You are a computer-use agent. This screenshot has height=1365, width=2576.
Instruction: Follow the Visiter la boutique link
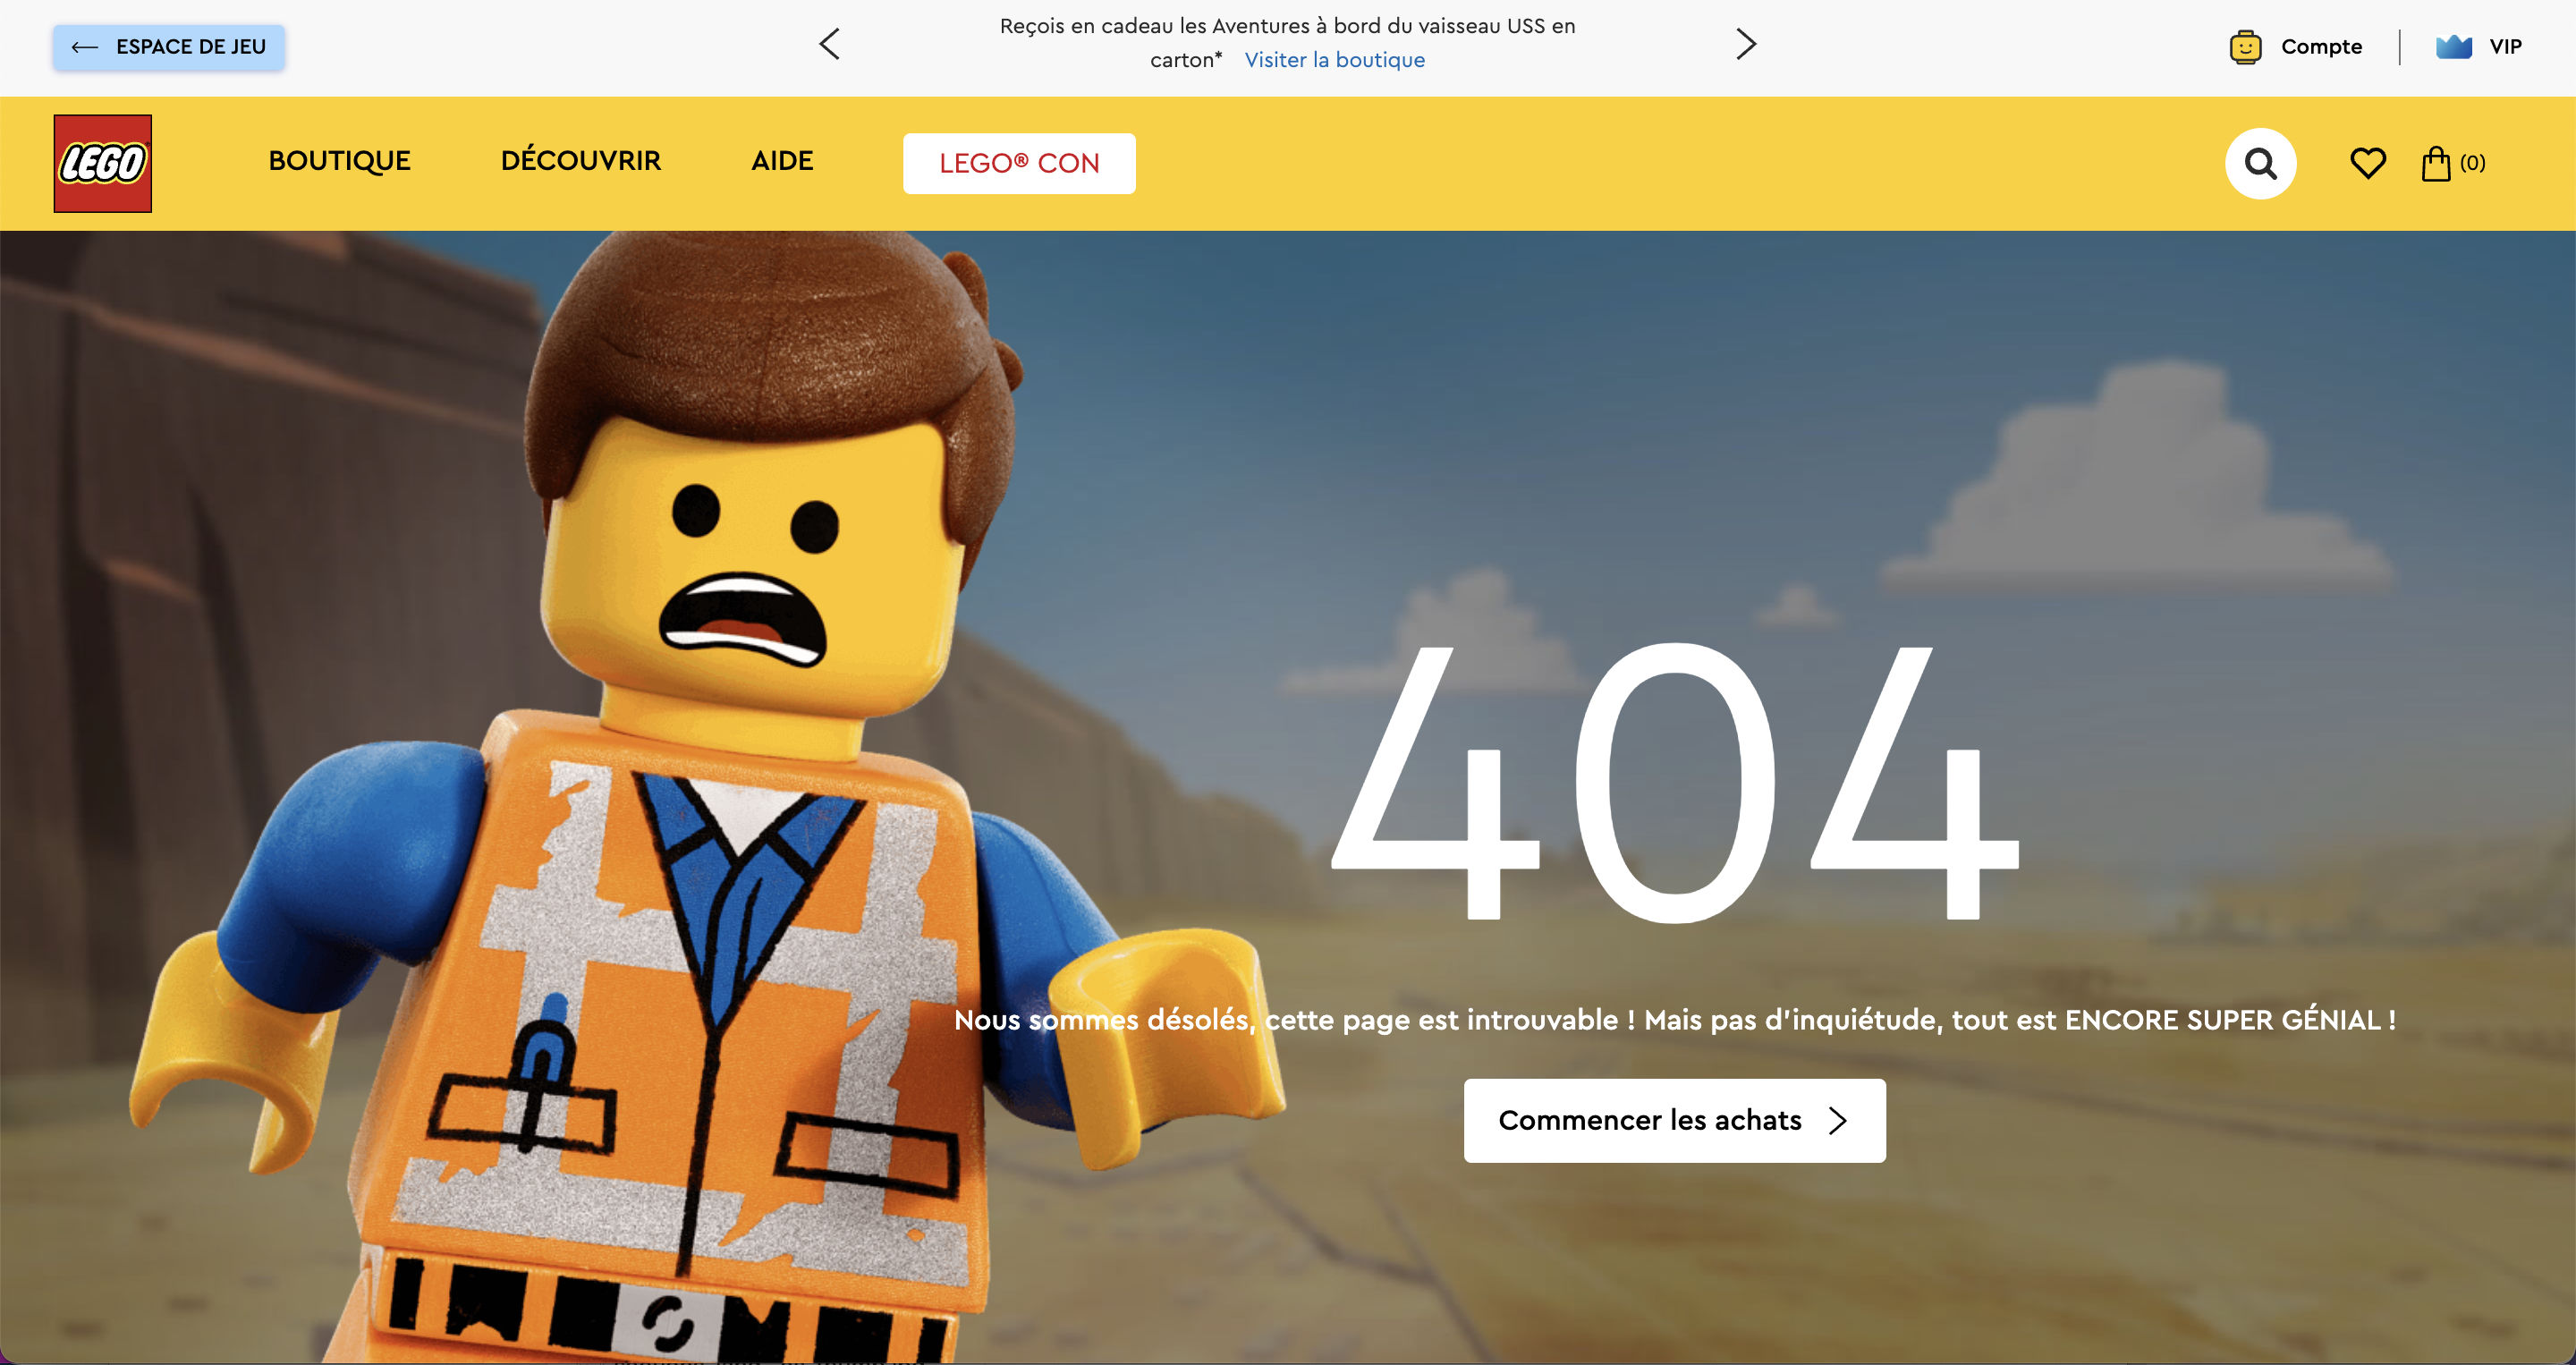click(1334, 60)
